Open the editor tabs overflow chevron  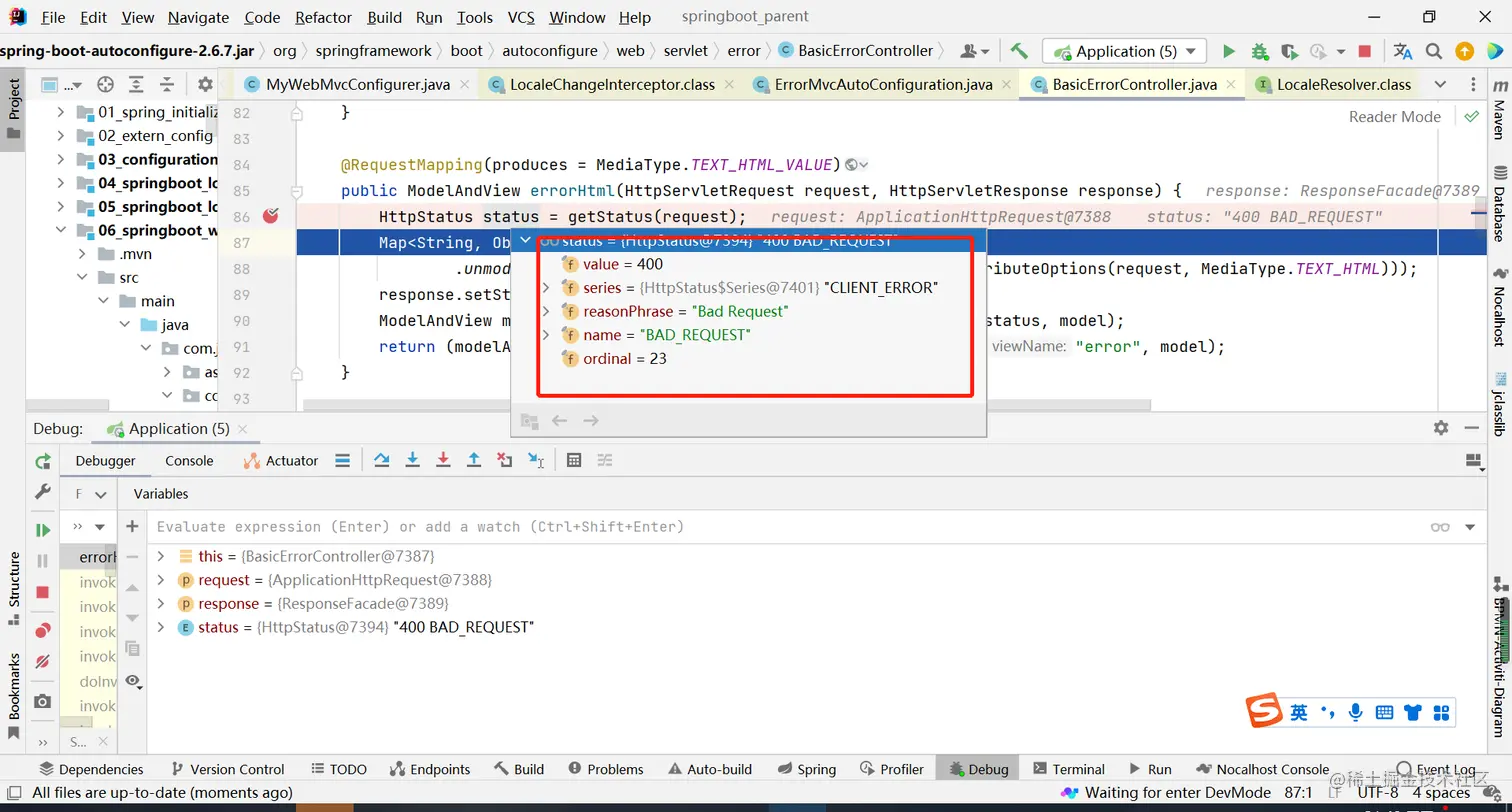tap(1440, 84)
